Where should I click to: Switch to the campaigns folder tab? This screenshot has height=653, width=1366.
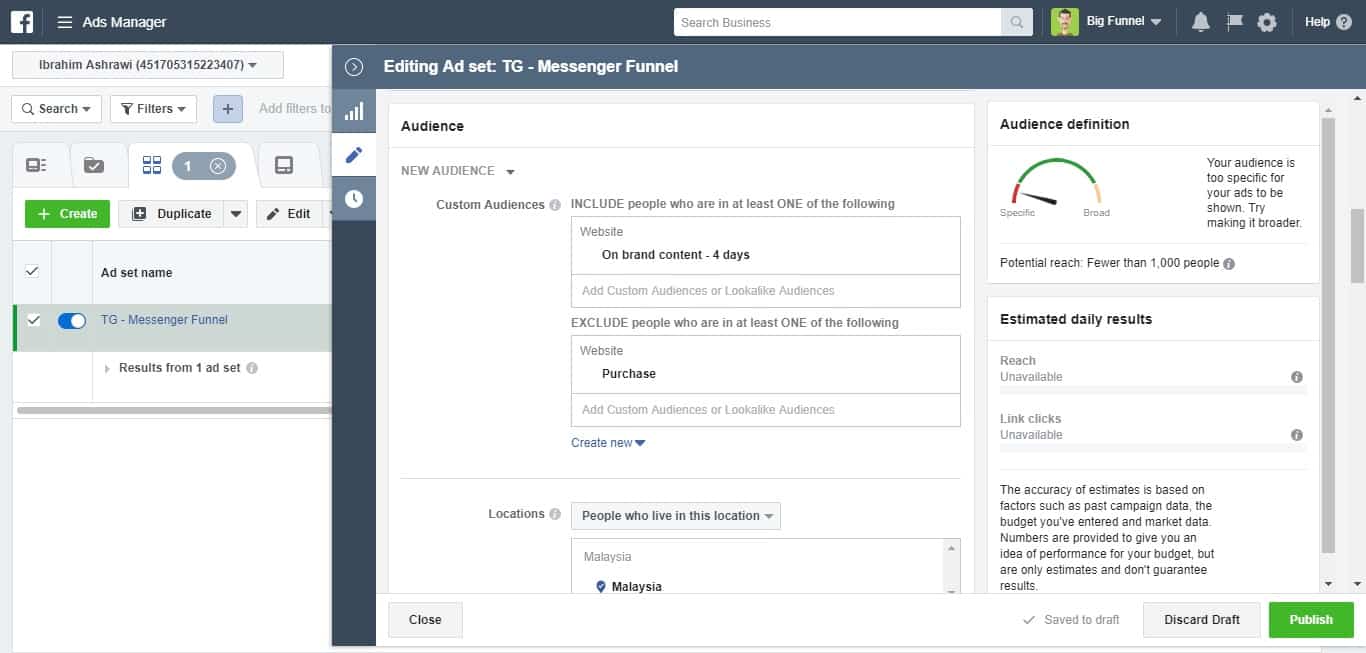pyautogui.click(x=94, y=166)
